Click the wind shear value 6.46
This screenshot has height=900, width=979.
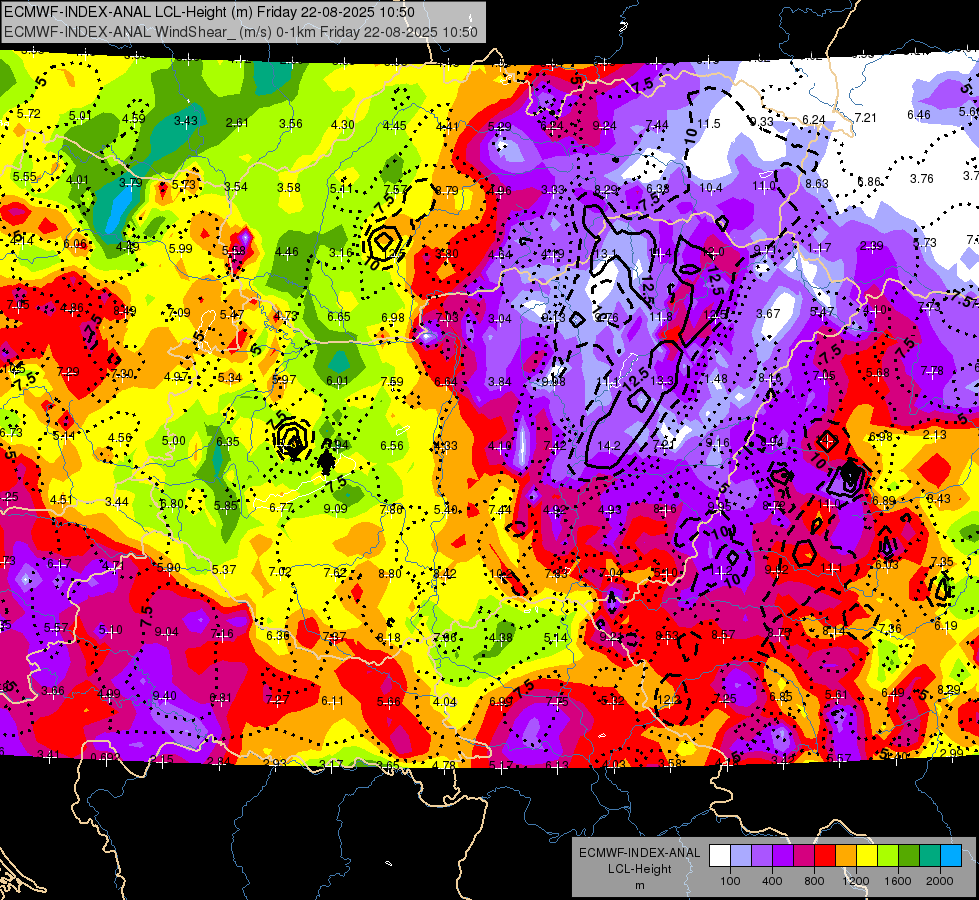point(918,115)
